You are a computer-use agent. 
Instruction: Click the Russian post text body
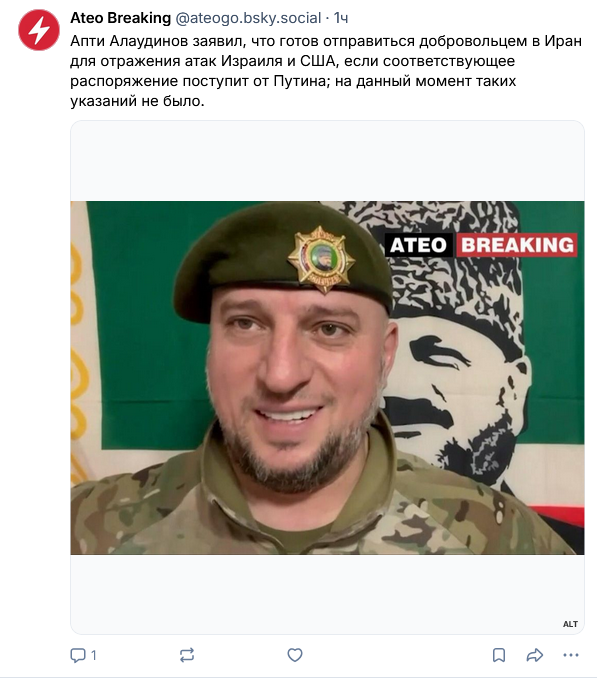pos(326,71)
